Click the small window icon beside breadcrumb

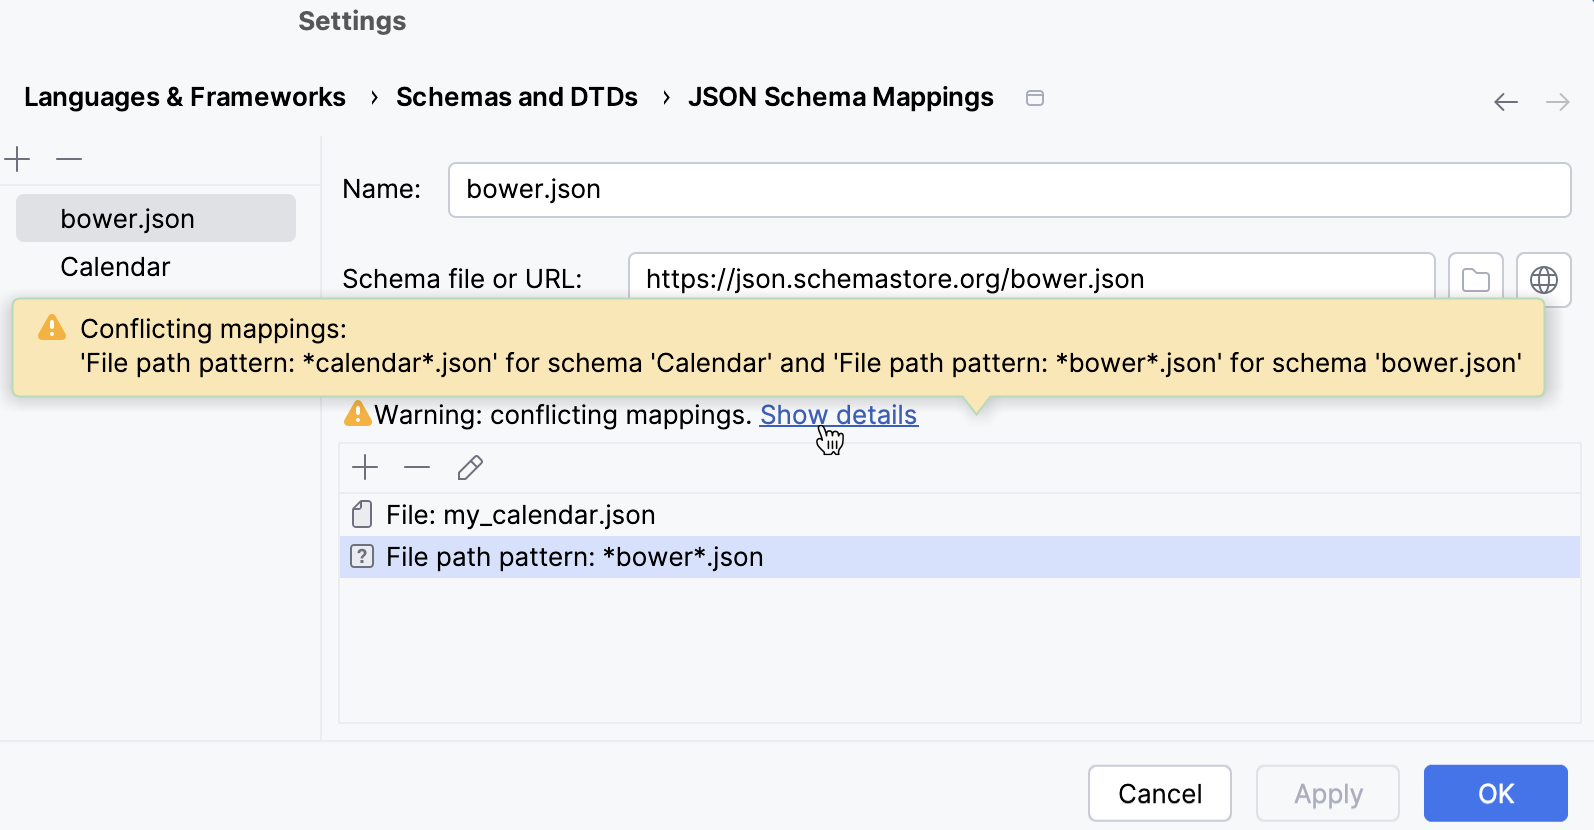(1035, 98)
